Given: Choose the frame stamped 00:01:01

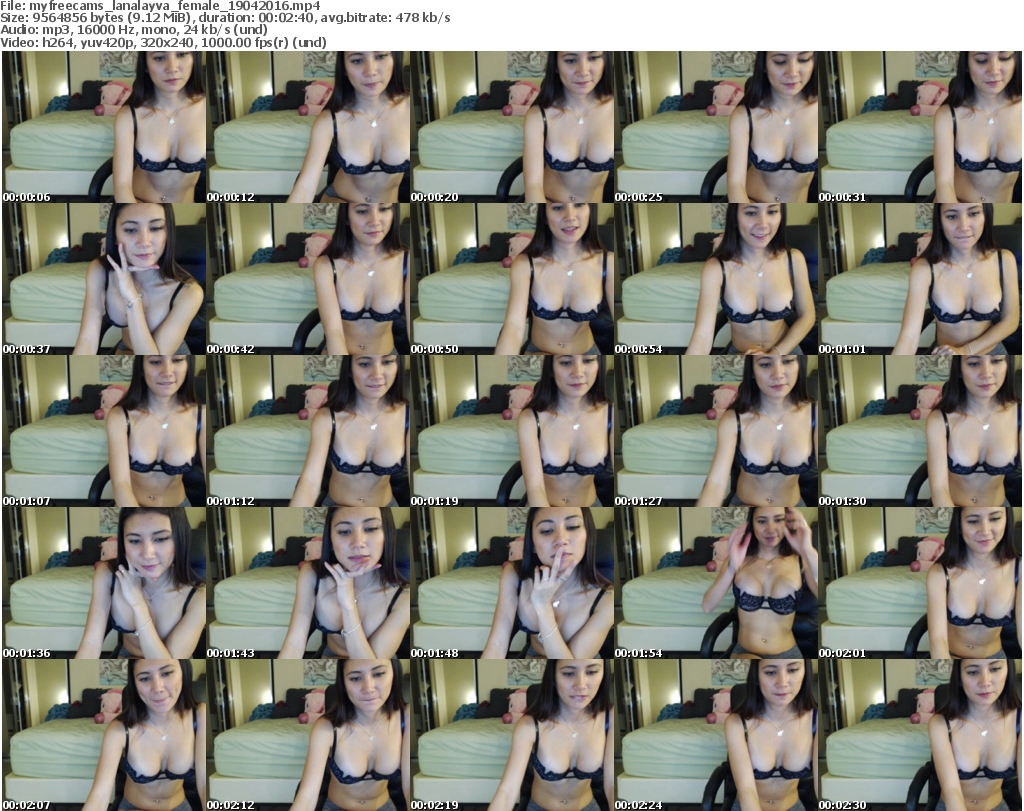Looking at the screenshot, I should [920, 279].
